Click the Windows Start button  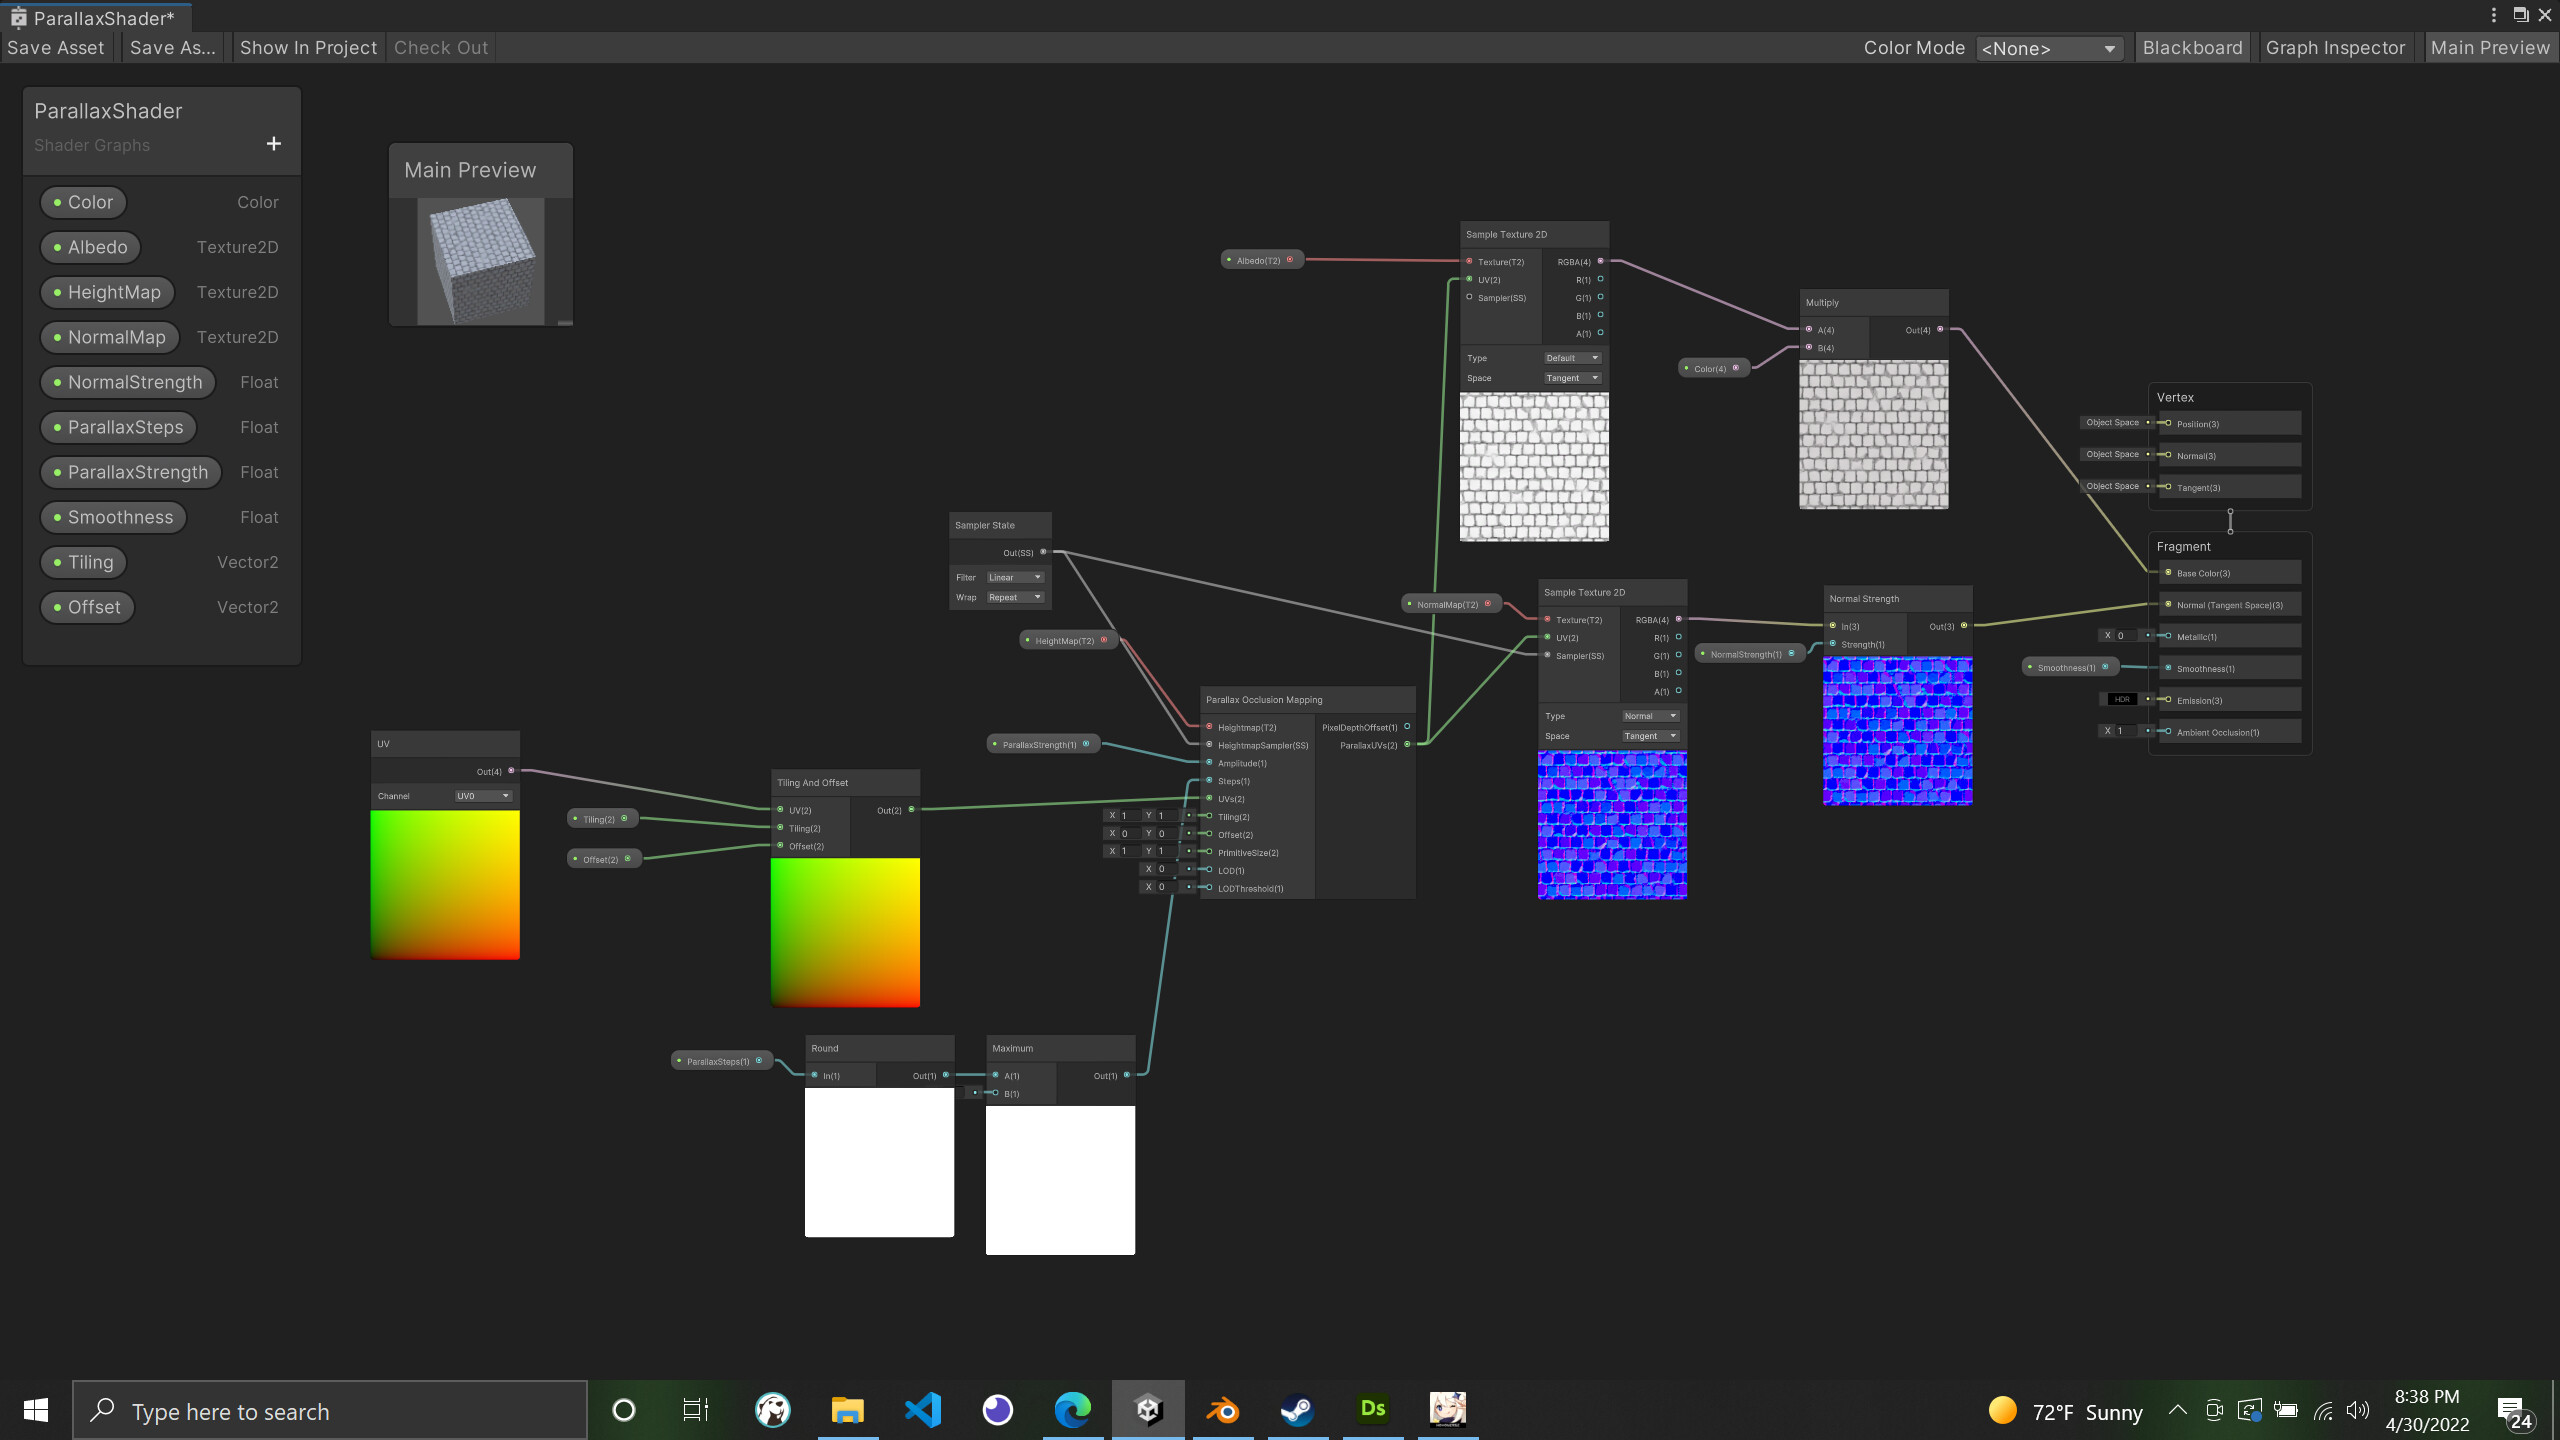tap(36, 1410)
